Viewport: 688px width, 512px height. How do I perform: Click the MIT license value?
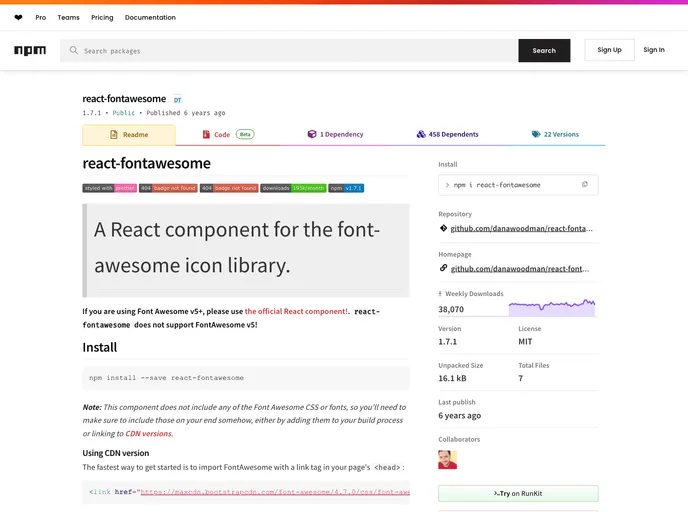525,341
